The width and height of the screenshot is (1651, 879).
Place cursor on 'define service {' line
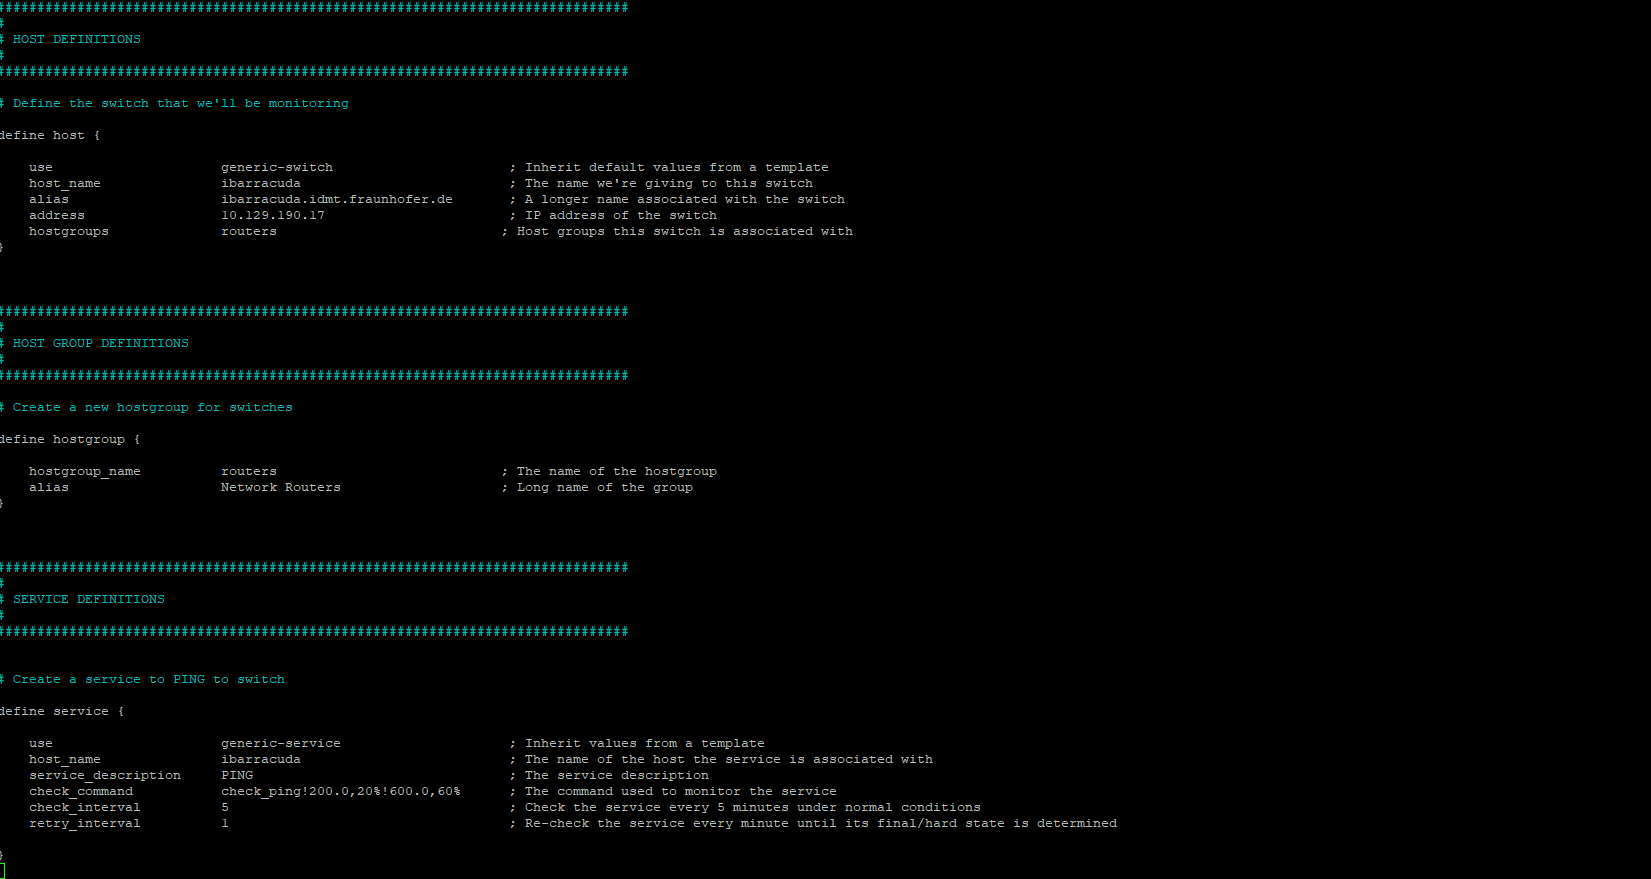tap(62, 712)
